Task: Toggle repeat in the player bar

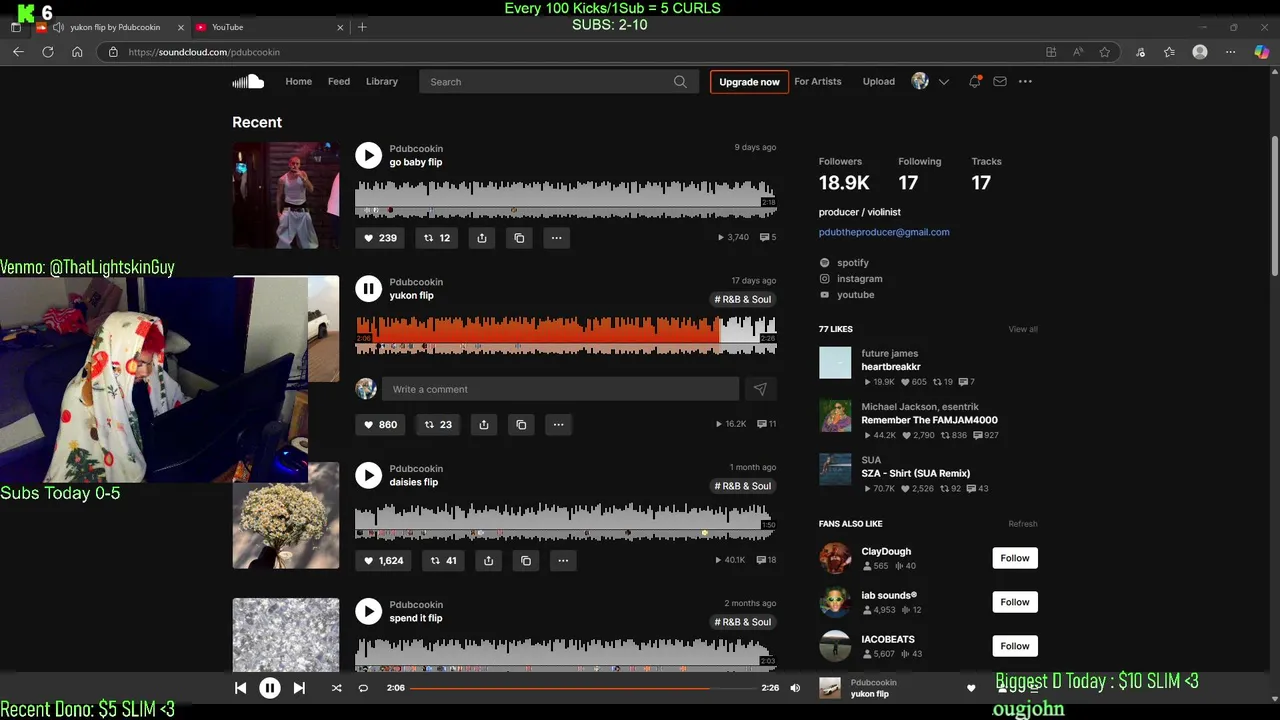Action: pos(363,688)
